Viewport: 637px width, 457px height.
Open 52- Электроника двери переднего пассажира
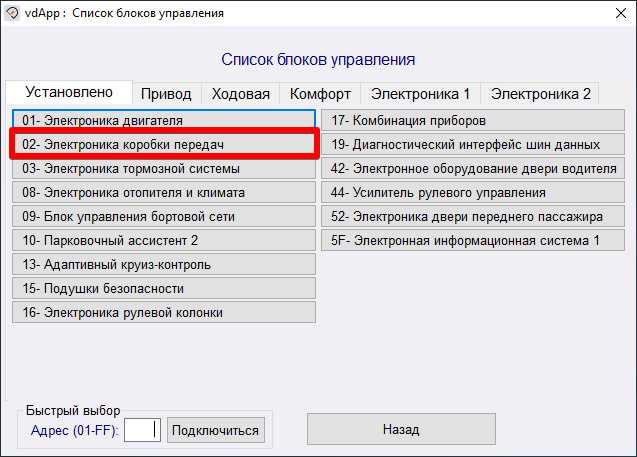tap(473, 216)
